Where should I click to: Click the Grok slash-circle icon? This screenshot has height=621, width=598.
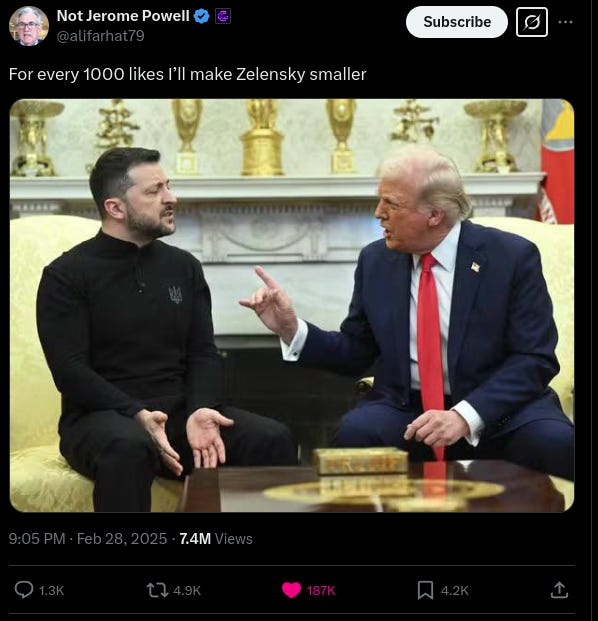[532, 22]
